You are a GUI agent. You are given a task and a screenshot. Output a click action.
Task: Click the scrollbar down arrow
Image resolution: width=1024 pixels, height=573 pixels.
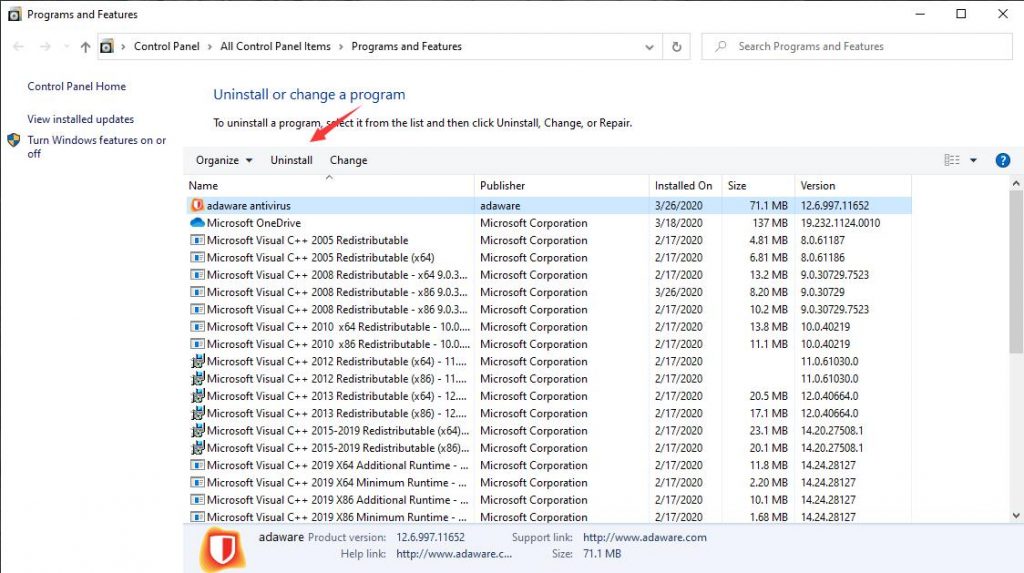(x=1016, y=516)
